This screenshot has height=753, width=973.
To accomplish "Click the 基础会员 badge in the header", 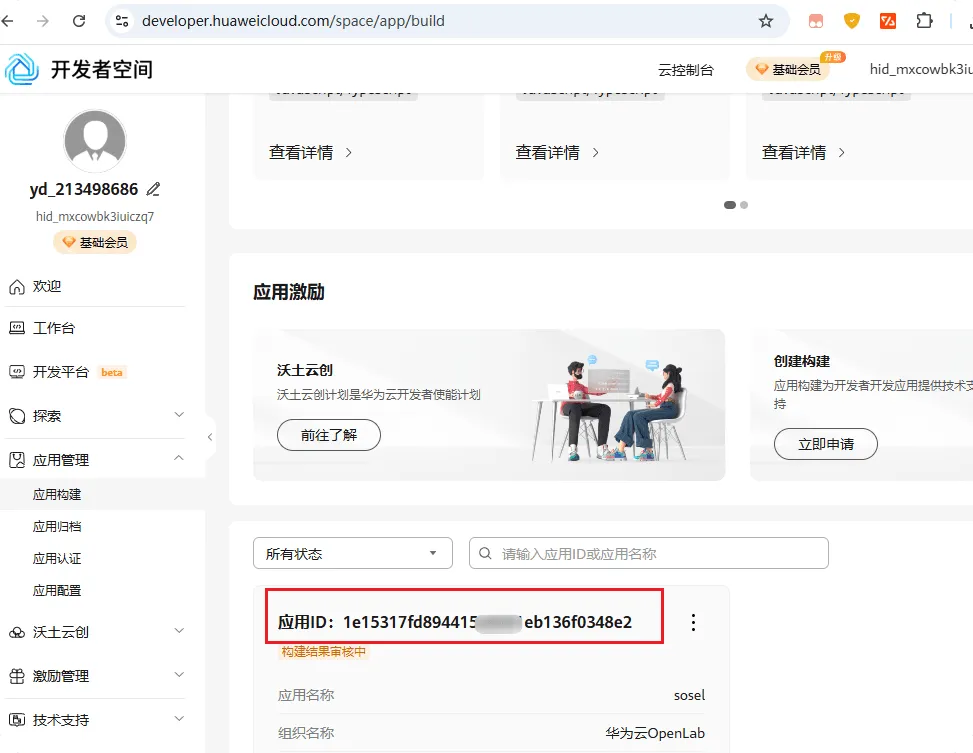I will coord(788,70).
